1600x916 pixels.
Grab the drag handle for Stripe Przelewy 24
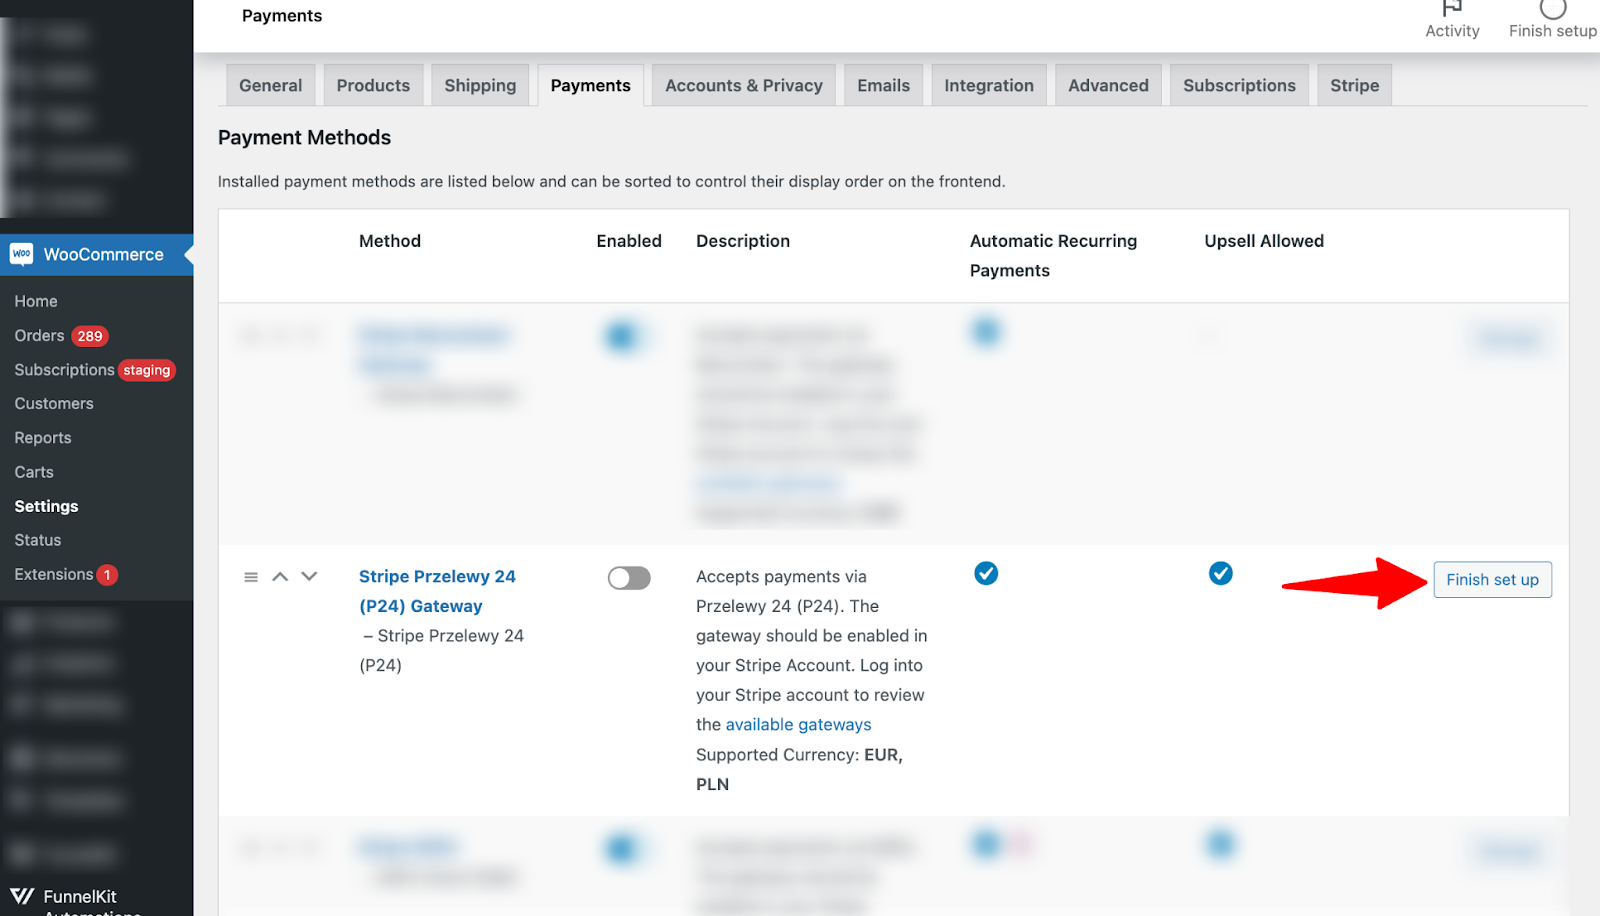251,577
